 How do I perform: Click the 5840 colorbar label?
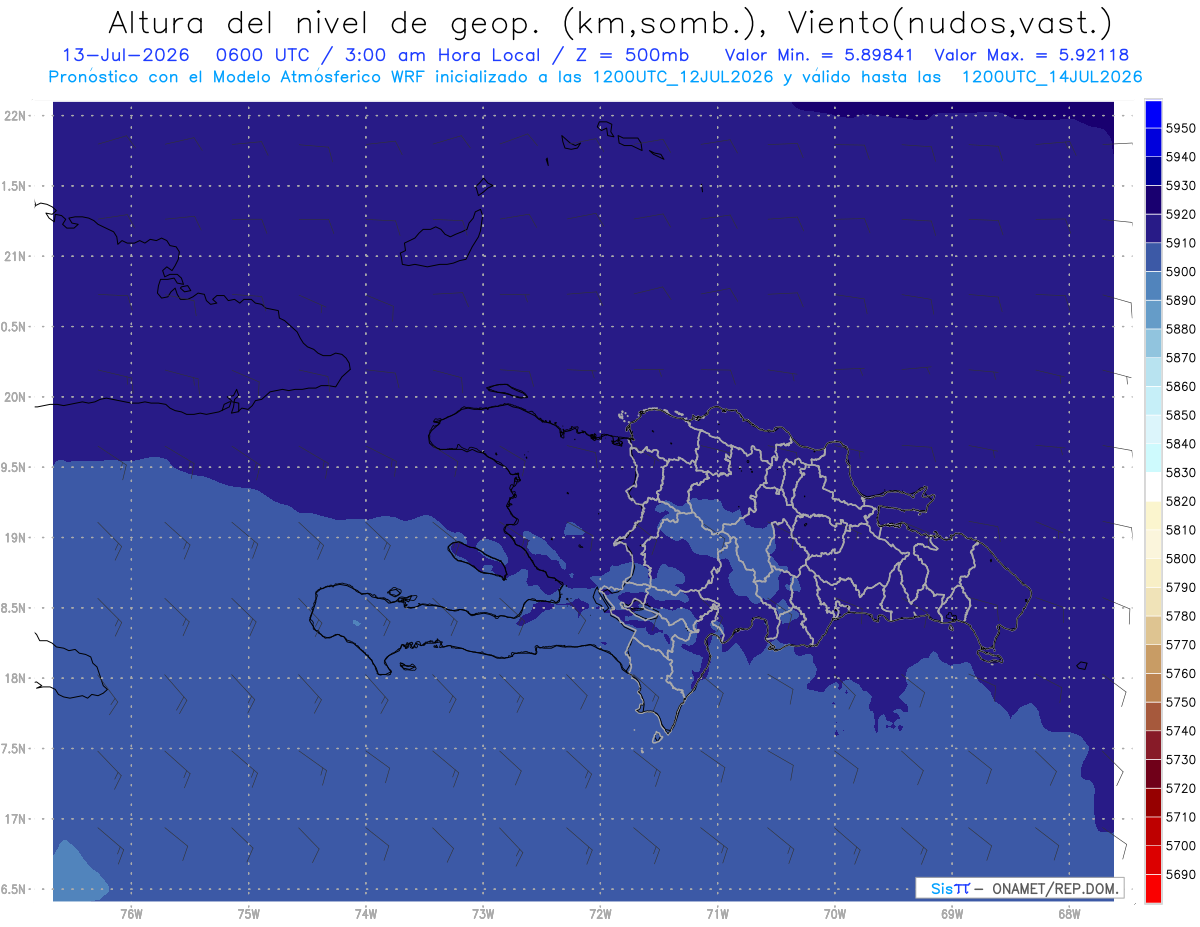point(1180,444)
